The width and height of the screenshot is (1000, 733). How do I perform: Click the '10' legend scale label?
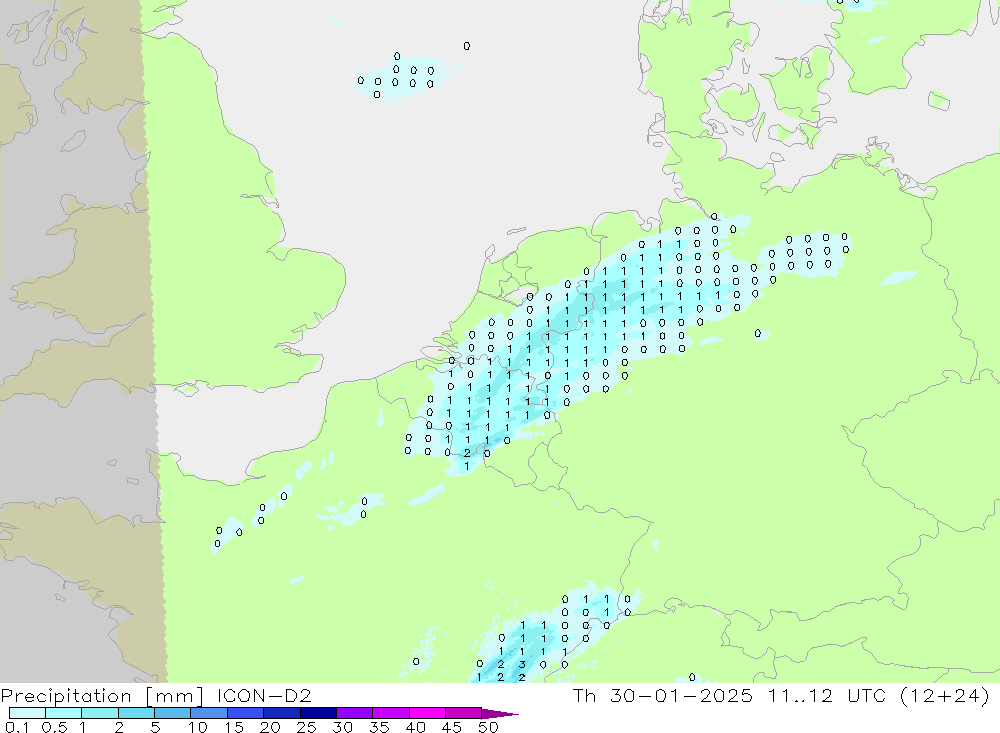click(x=198, y=727)
